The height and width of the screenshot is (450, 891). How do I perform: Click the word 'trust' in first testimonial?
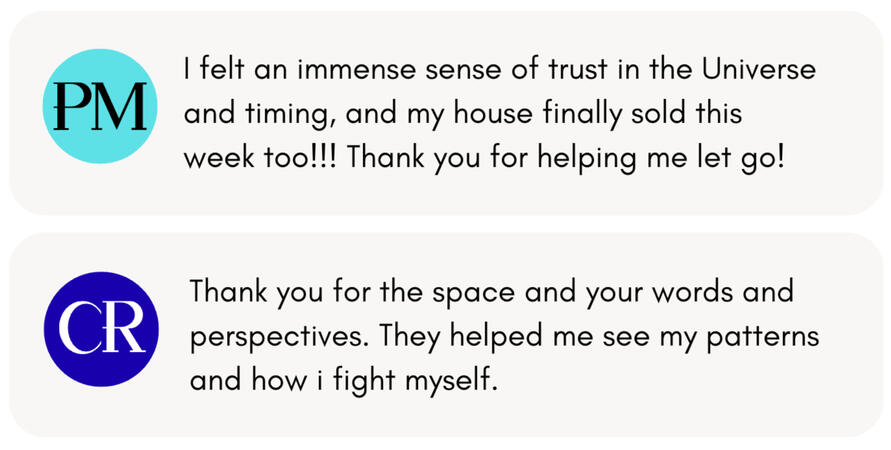577,70
